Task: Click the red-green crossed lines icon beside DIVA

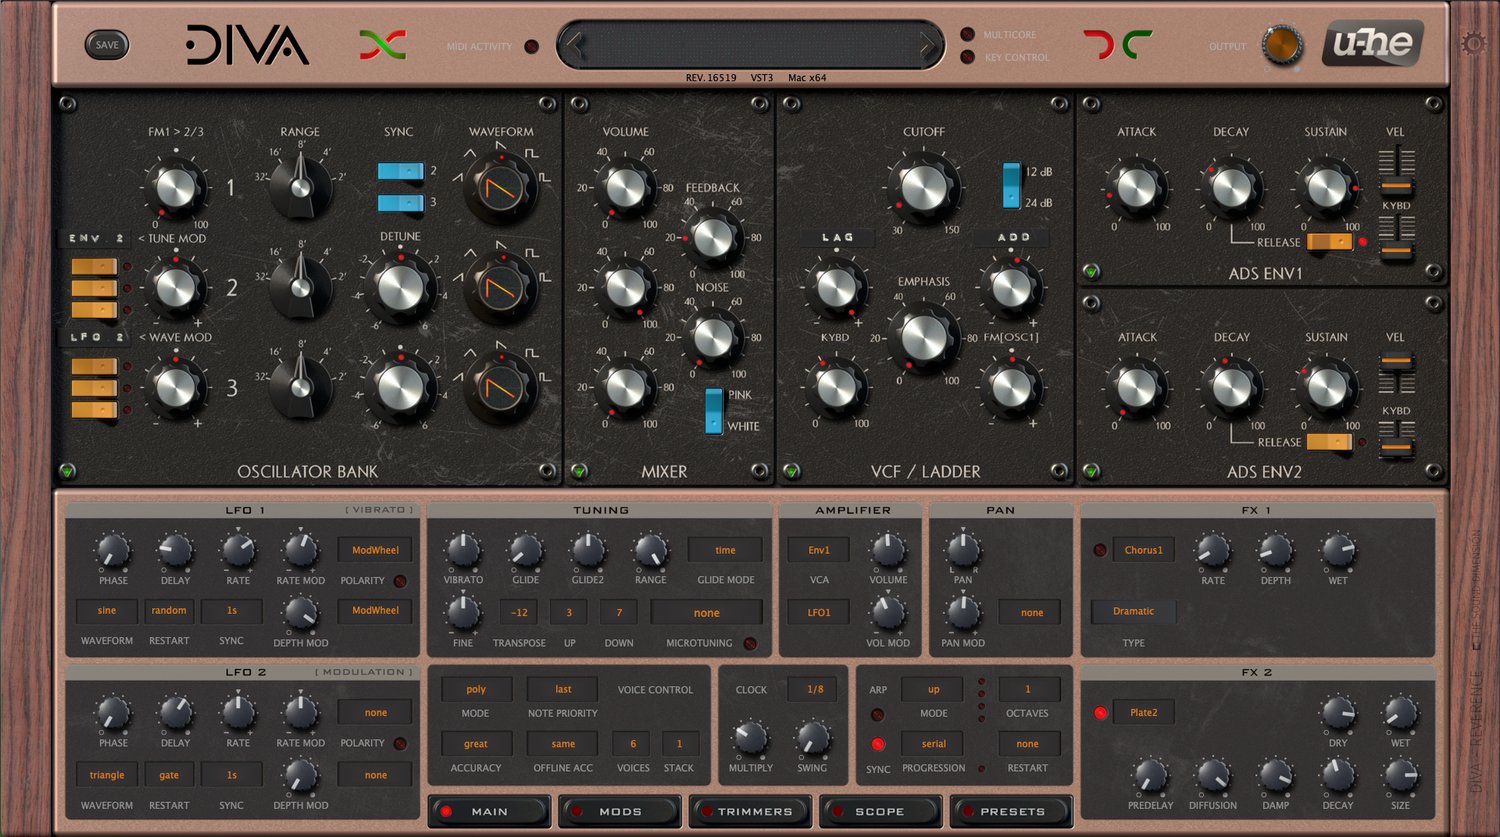Action: click(382, 44)
